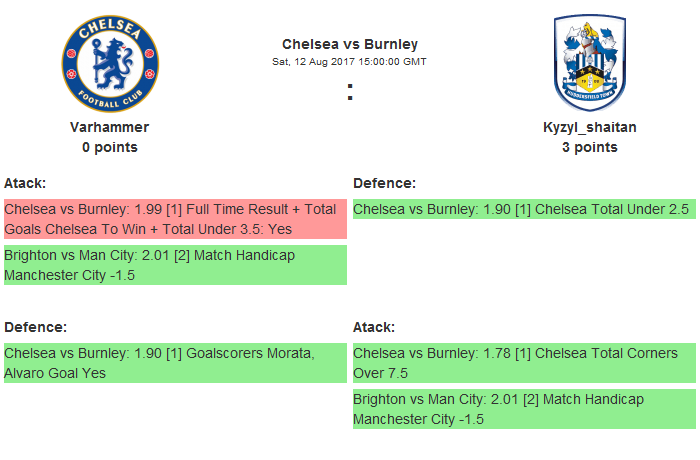Click the Defence heading under Kyzyl_shaitan's crest

[x=385, y=183]
